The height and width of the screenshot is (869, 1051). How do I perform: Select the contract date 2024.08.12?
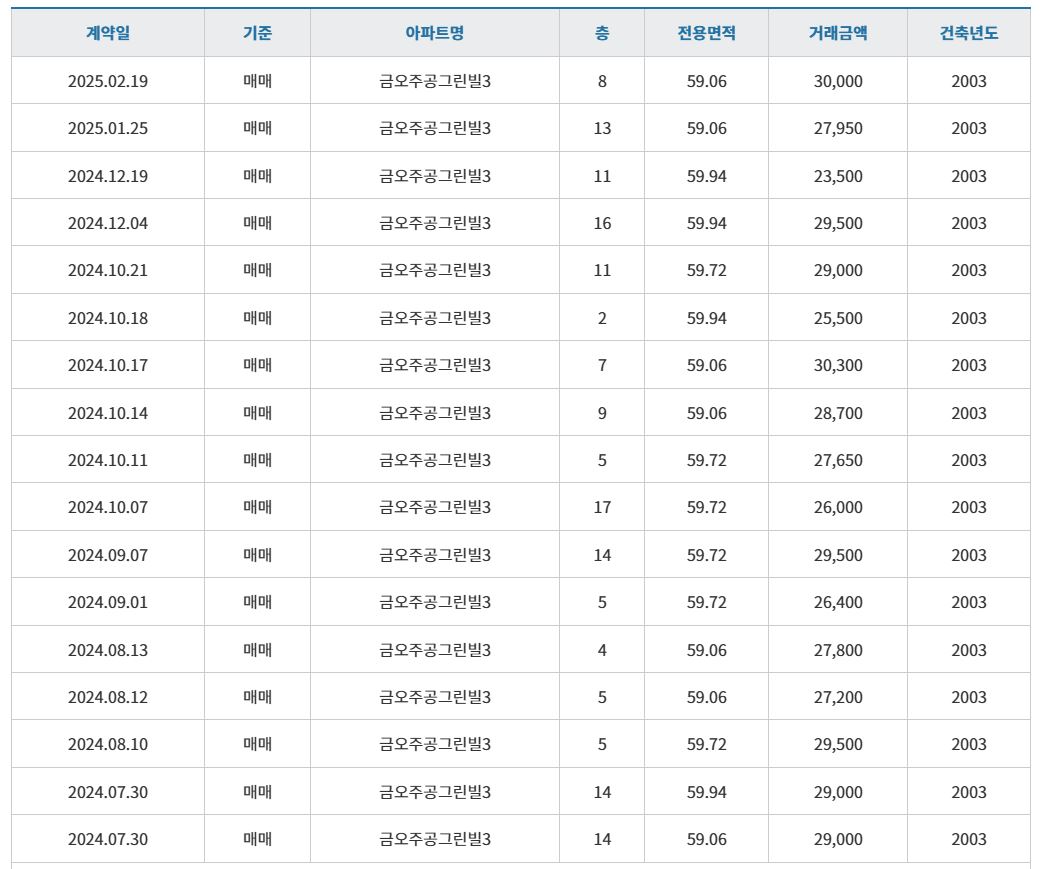point(108,697)
